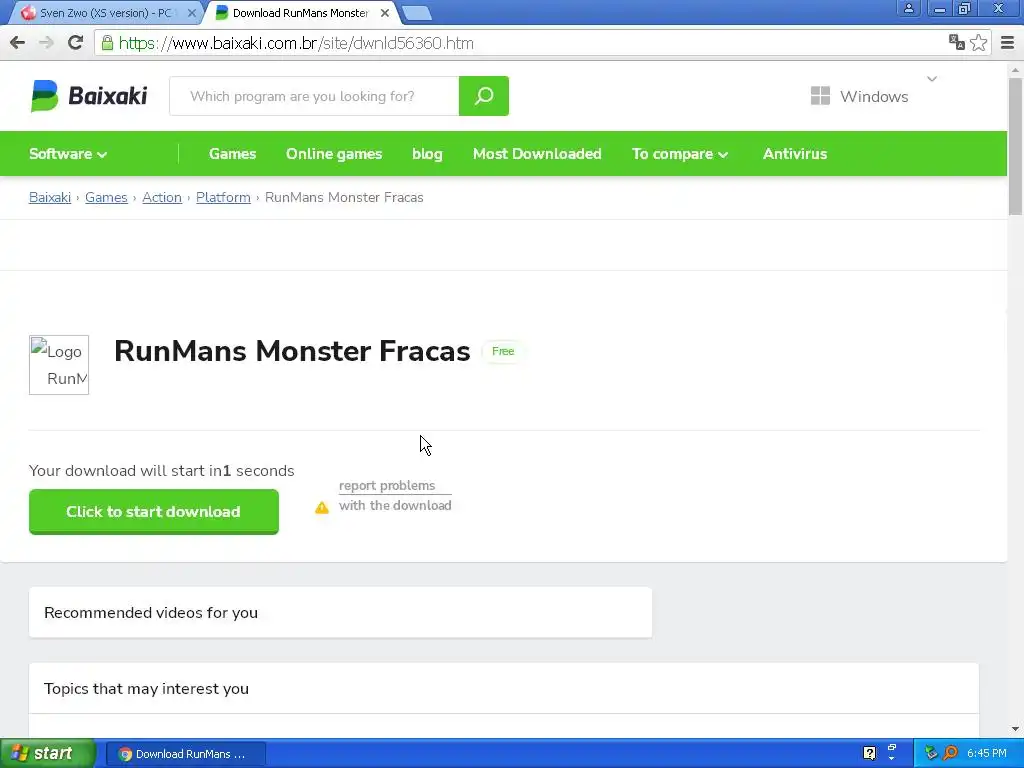Screen dimensions: 1024x768
Task: Switch to the Download RunMans Monster tab
Action: click(302, 13)
